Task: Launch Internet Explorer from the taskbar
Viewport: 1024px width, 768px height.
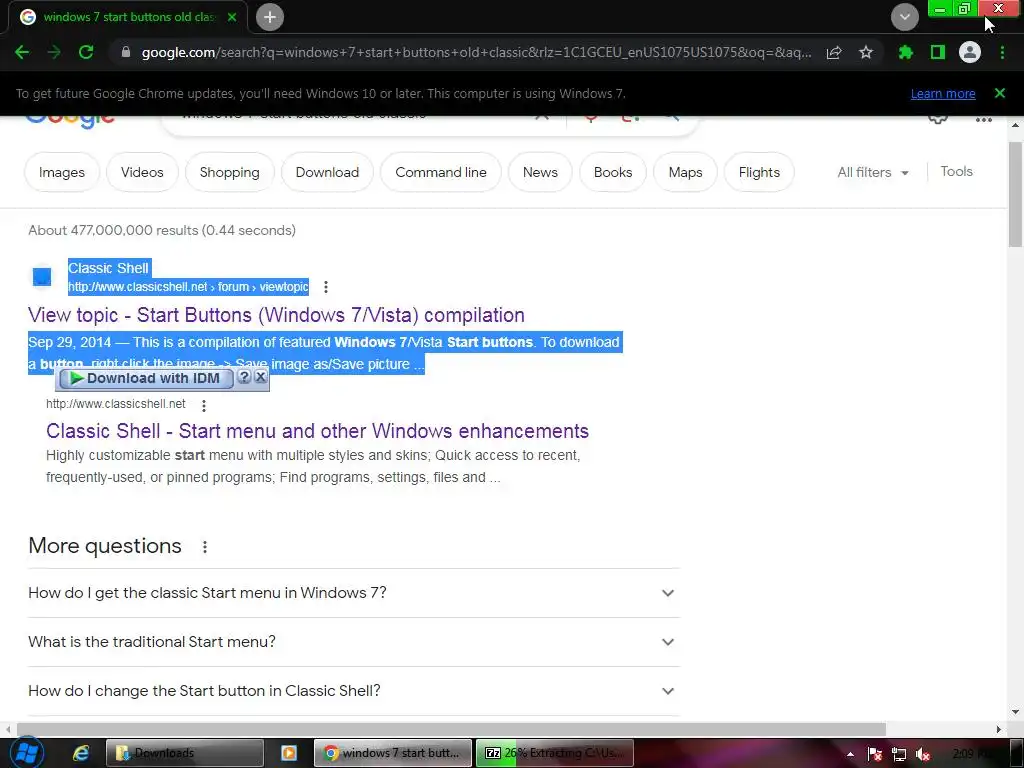Action: pyautogui.click(x=80, y=753)
